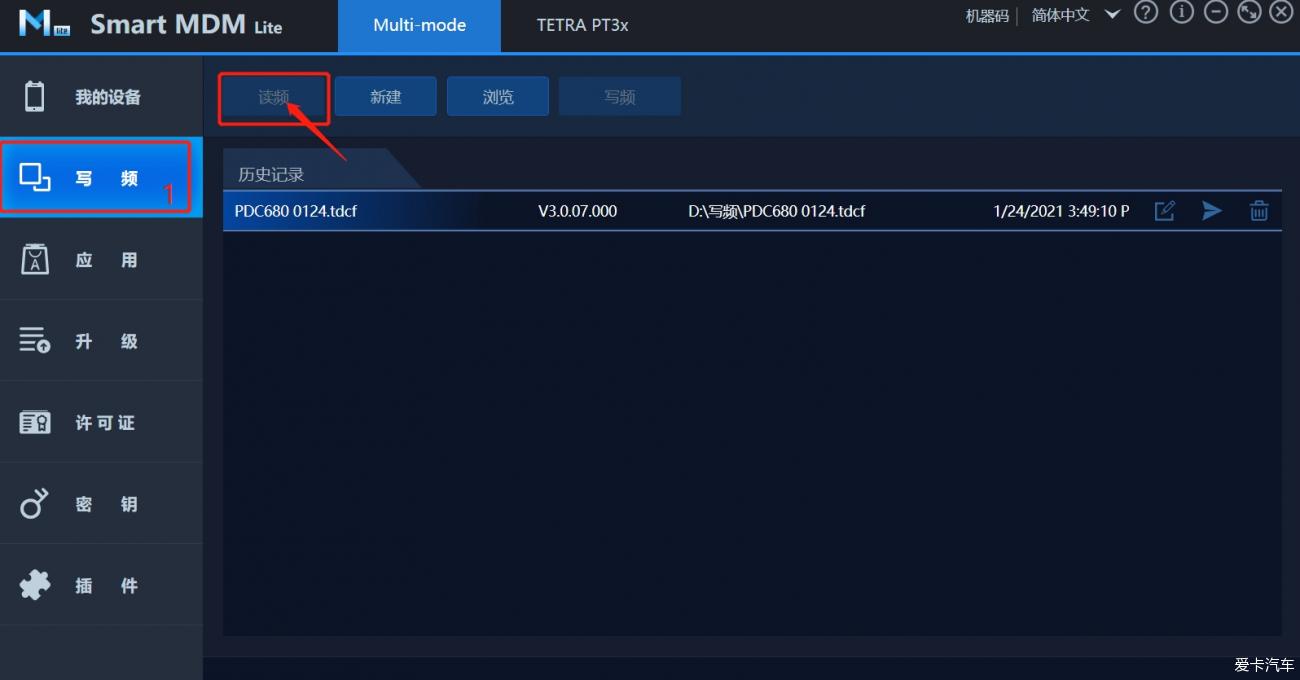Open the 密钥 key section
The width and height of the screenshot is (1300, 680).
coord(101,504)
